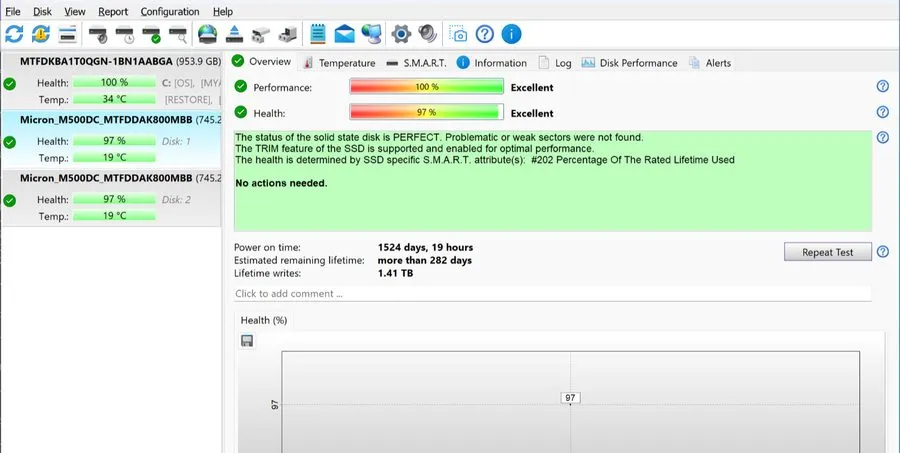Screen dimensions: 900x453
Task: Click help icon beside green status text box
Action: 883,137
